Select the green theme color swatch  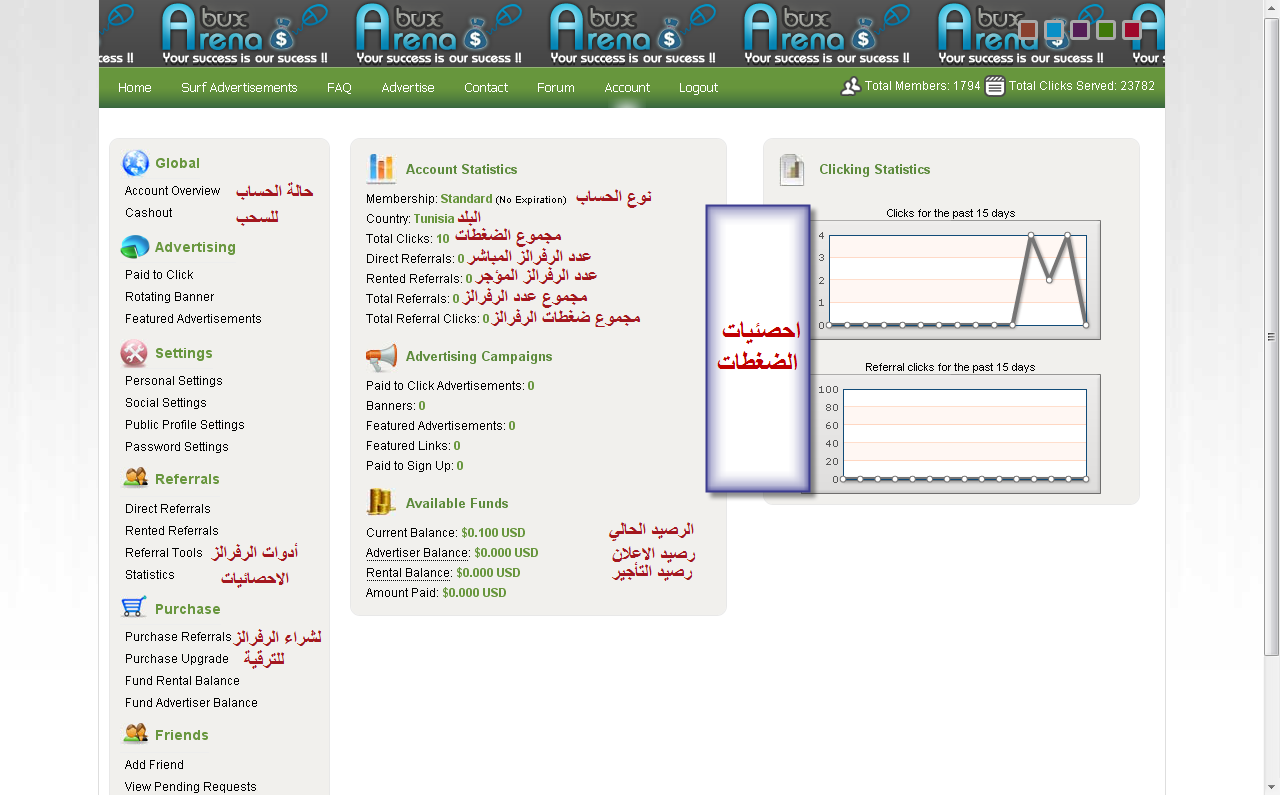[x=1106, y=30]
